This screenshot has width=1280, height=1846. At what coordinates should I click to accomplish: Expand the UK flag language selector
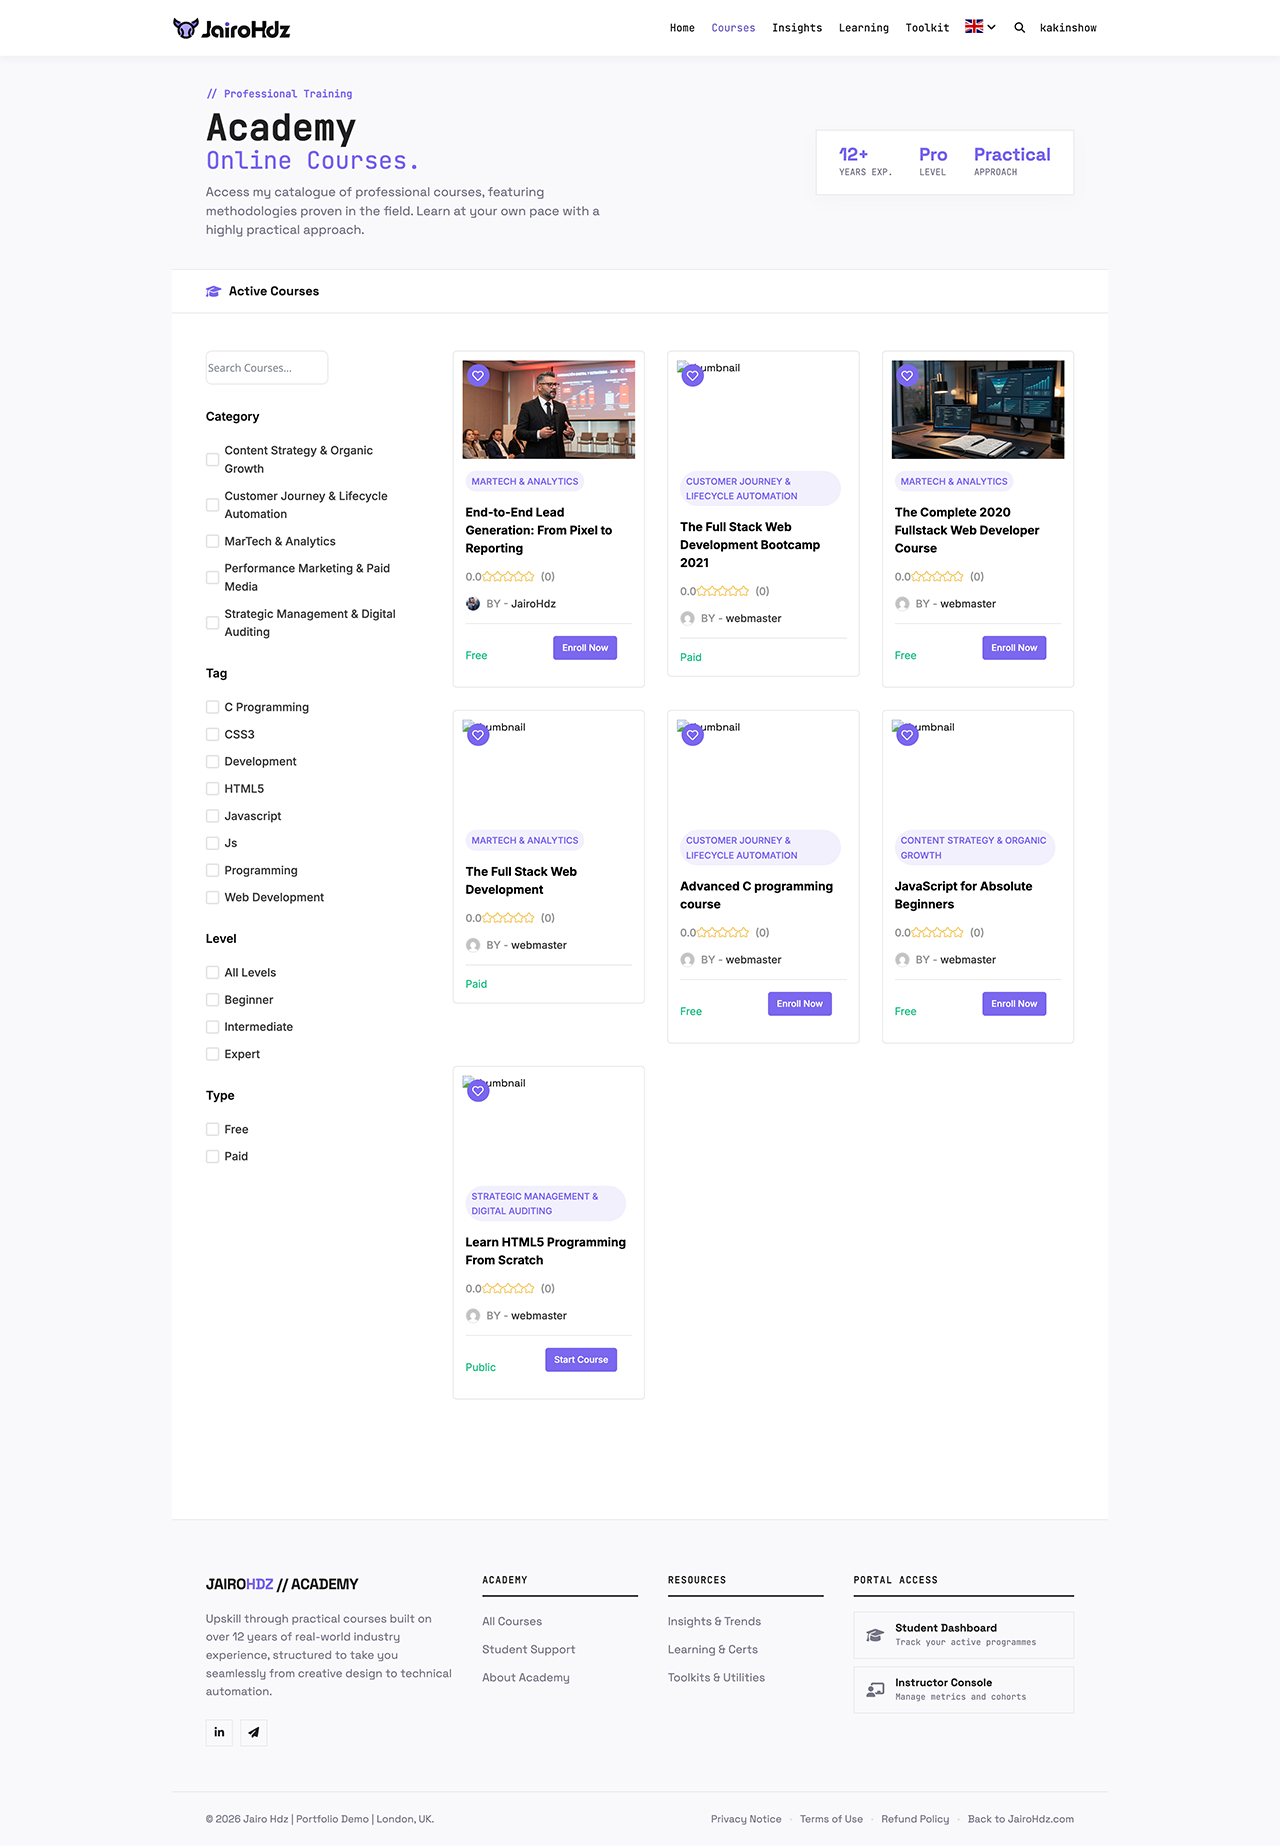point(980,27)
